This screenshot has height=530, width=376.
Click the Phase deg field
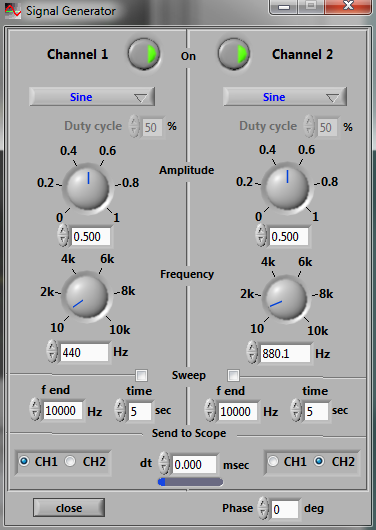point(284,509)
